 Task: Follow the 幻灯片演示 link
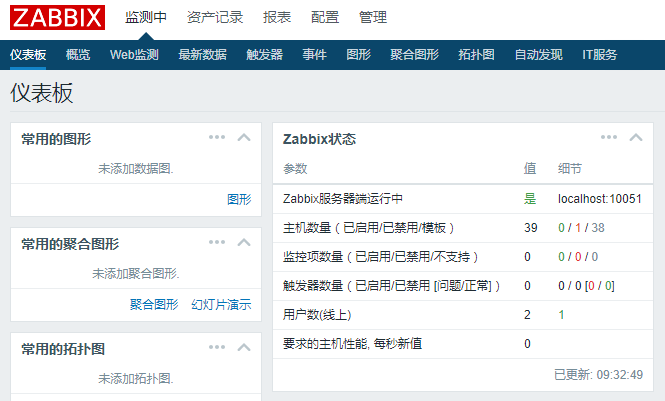click(x=221, y=304)
